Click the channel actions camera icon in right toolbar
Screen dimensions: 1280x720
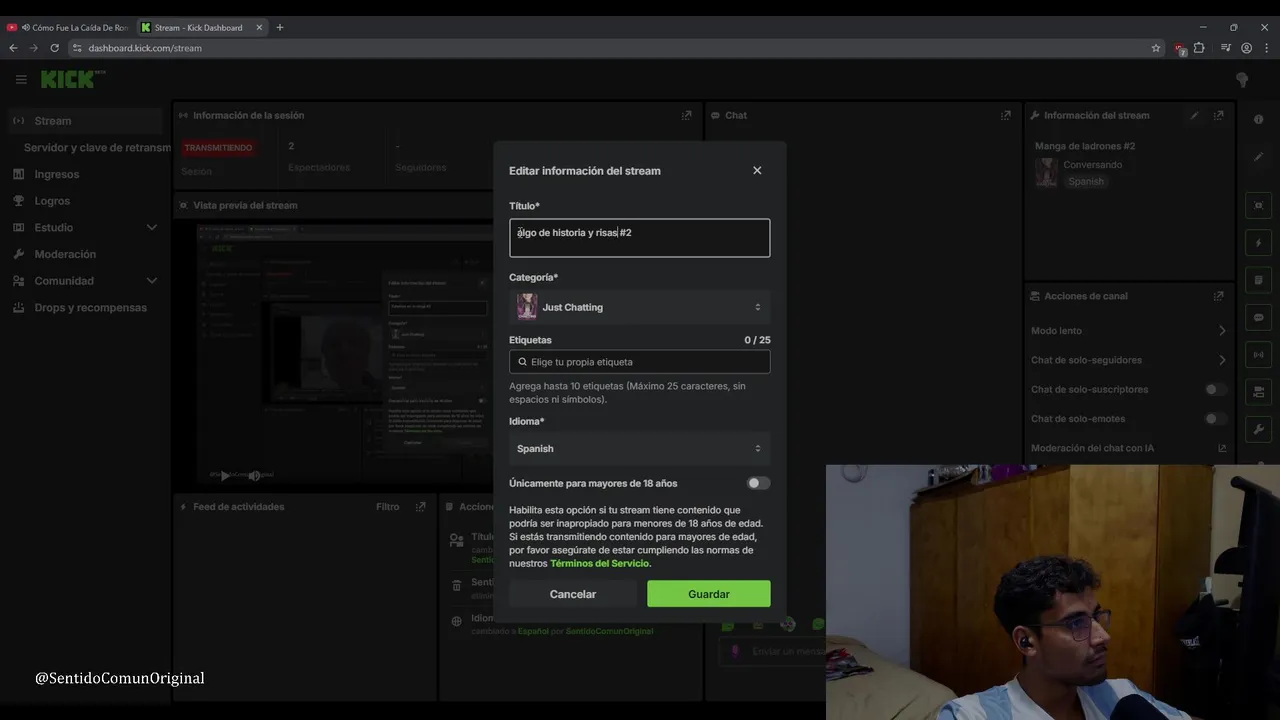[1259, 391]
